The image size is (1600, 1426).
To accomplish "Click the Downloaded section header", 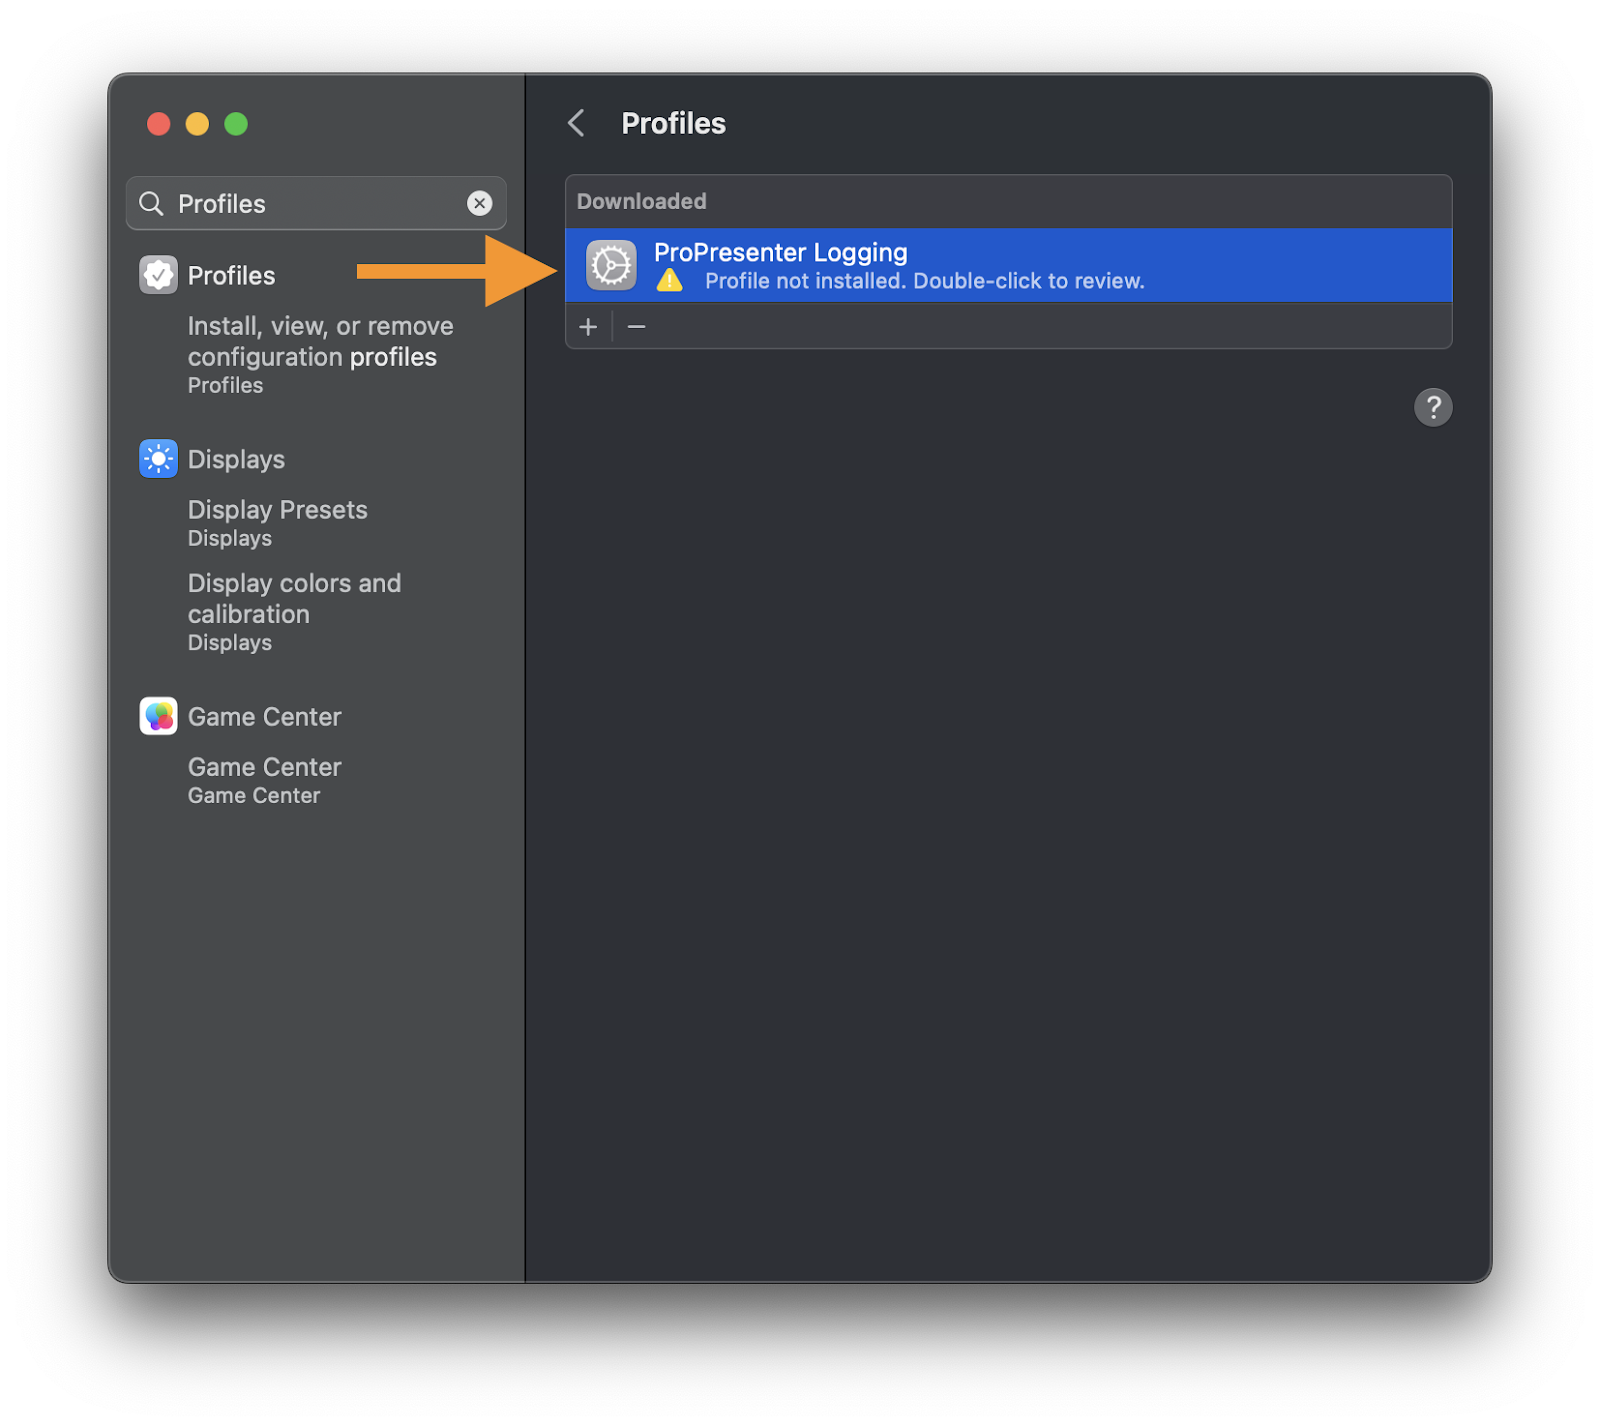I will pos(641,201).
